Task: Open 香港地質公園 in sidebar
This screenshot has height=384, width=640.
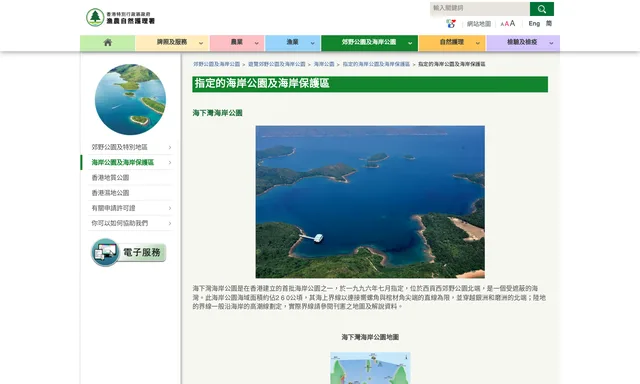Action: [x=110, y=178]
